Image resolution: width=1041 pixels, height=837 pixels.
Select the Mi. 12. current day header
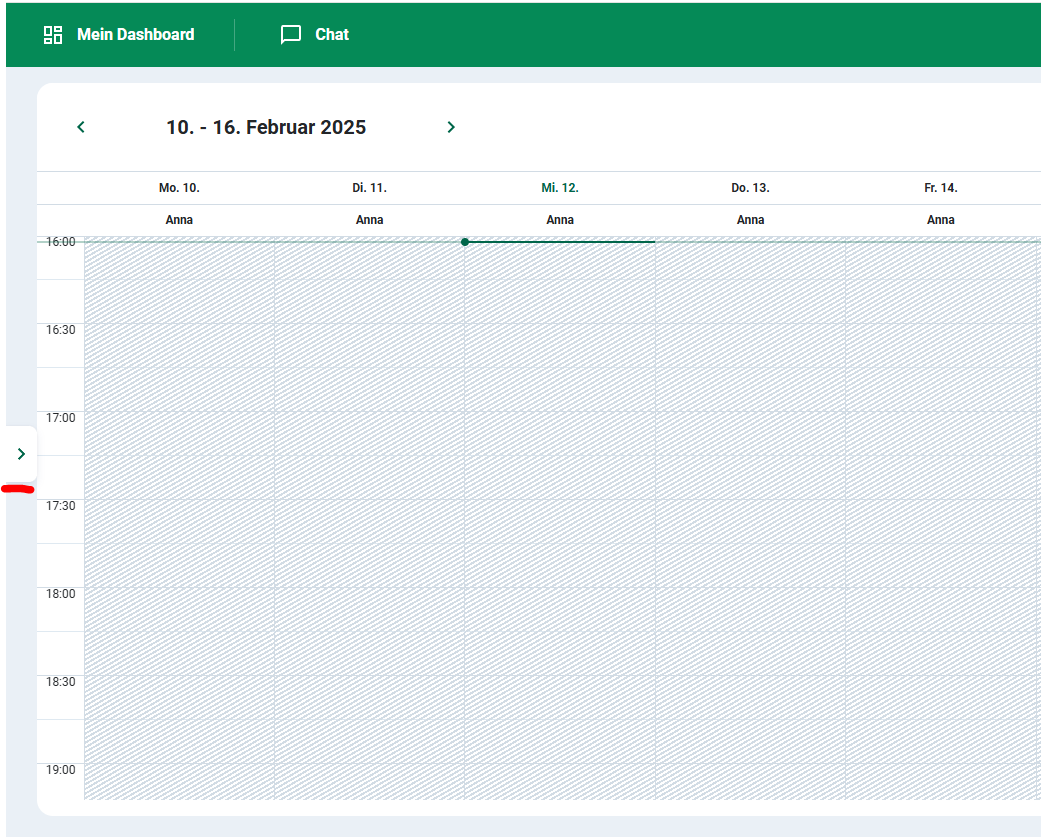pos(560,188)
